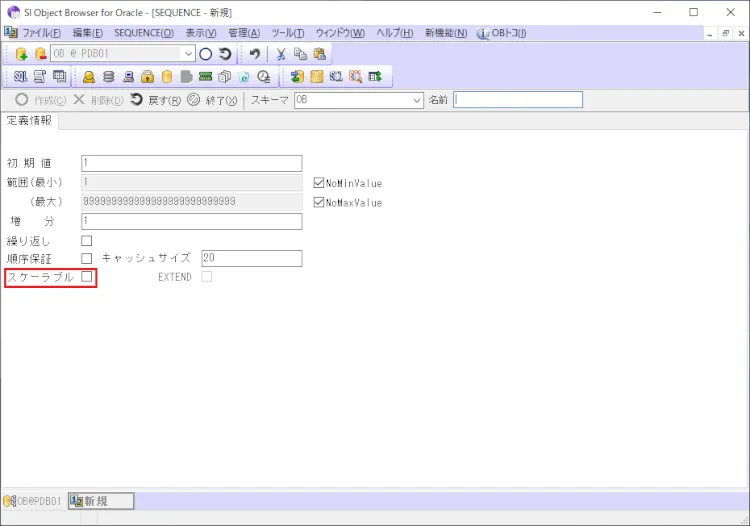Open the 表示(V) menu
The height and width of the screenshot is (526, 750).
[201, 33]
